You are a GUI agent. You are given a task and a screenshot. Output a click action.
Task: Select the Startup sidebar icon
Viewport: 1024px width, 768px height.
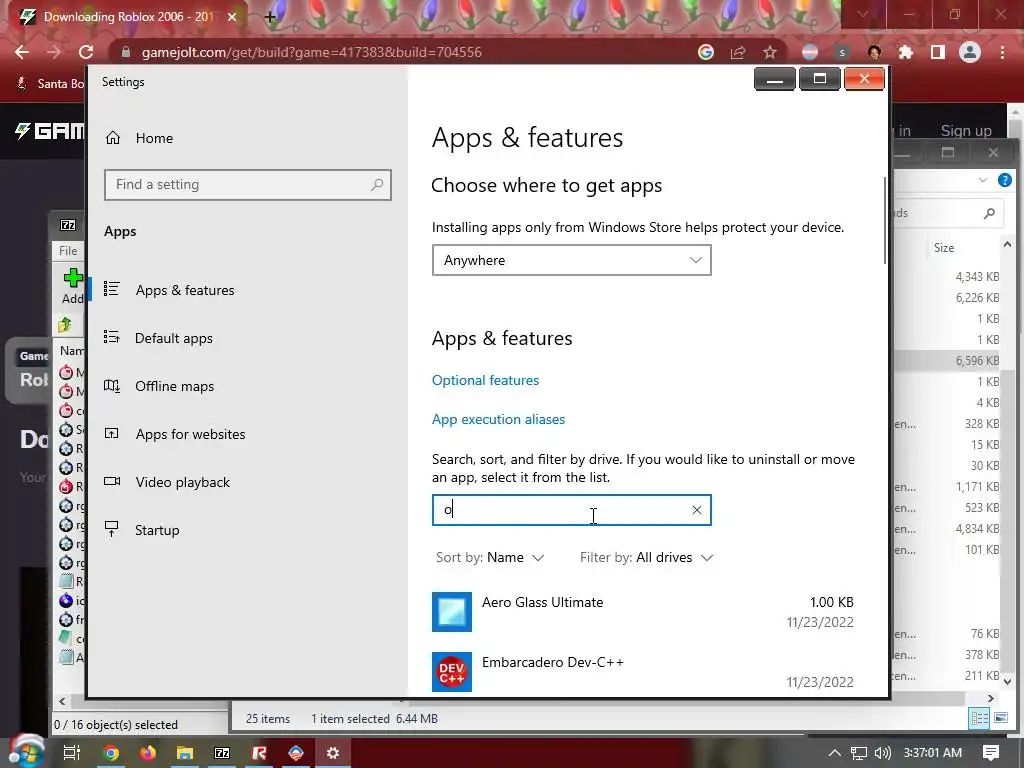[x=112, y=529]
